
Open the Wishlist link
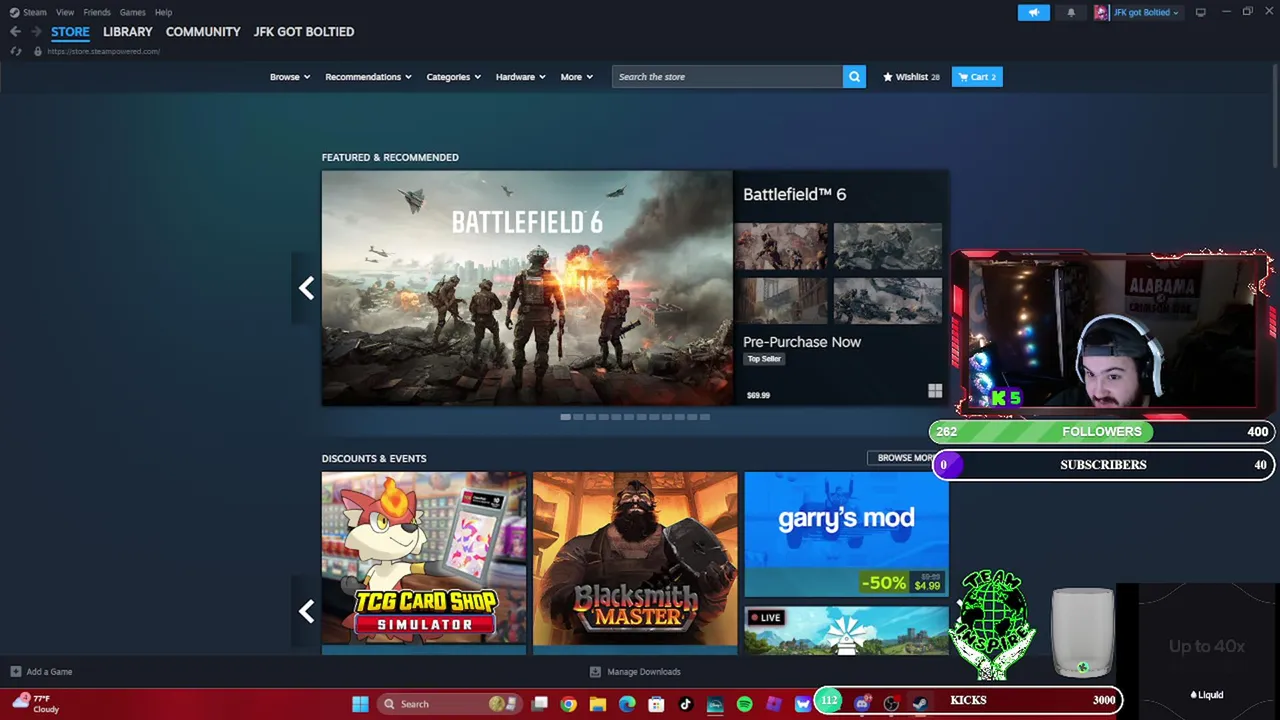911,77
